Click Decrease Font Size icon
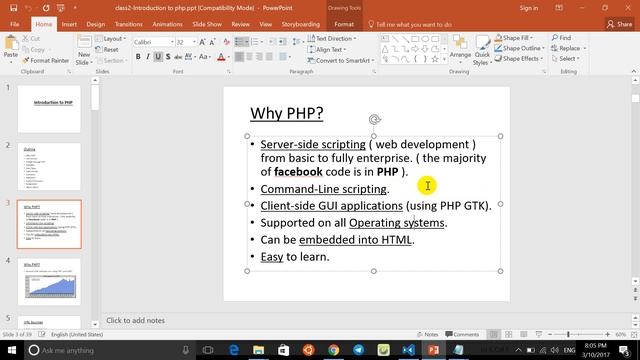Image resolution: width=640 pixels, height=360 pixels. pos(212,42)
